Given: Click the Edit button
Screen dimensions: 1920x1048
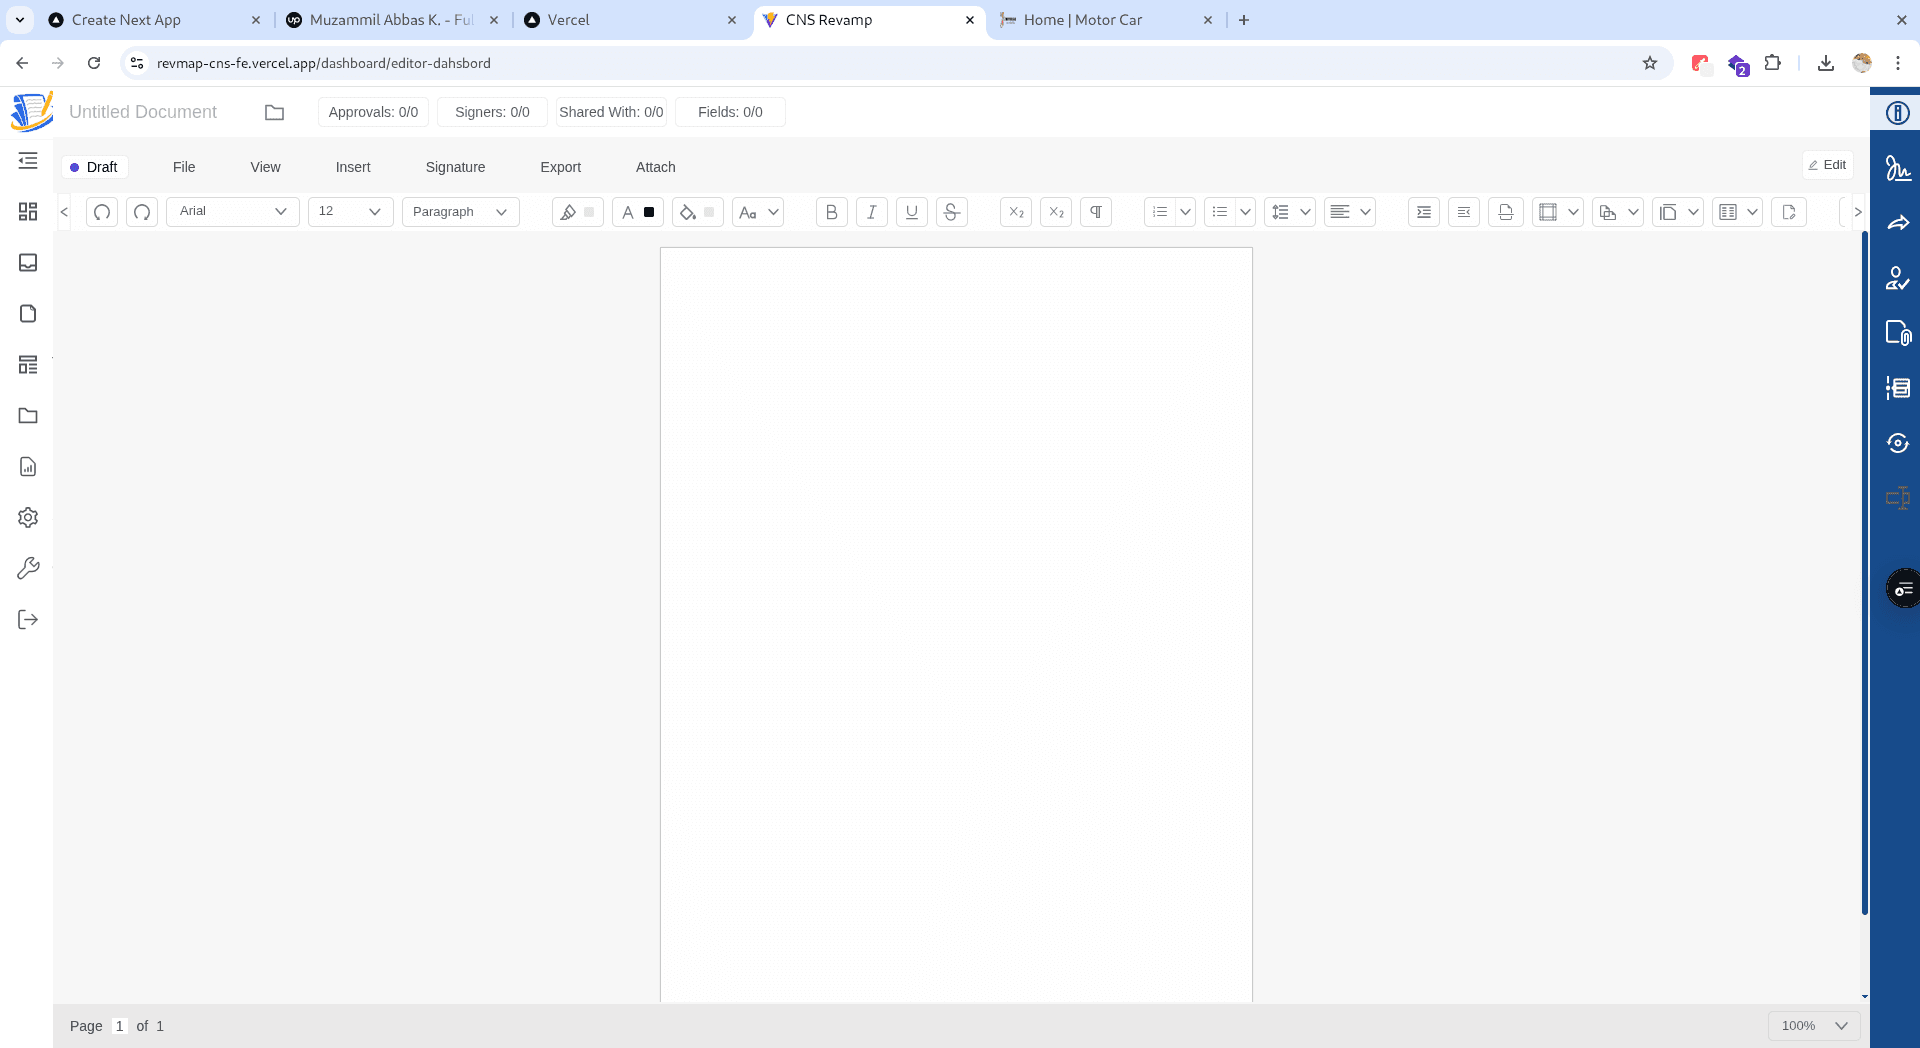Looking at the screenshot, I should [1828, 165].
